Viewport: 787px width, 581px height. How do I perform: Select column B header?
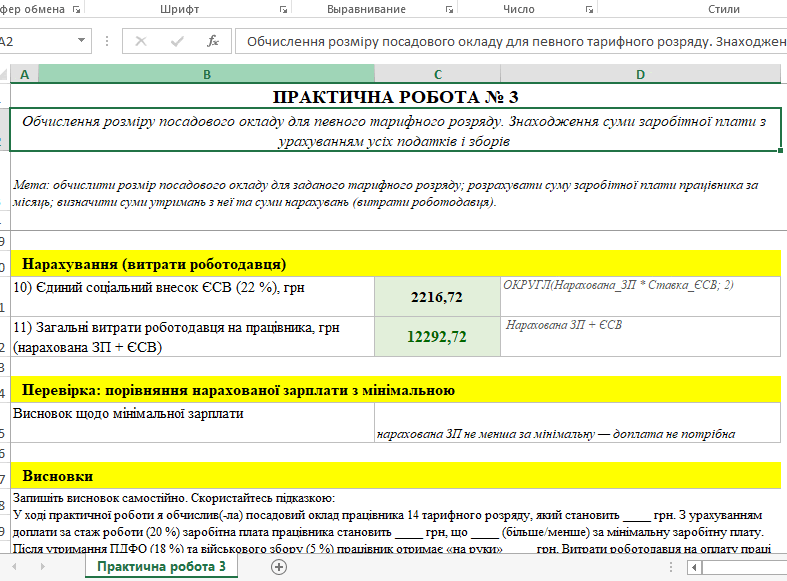click(206, 74)
